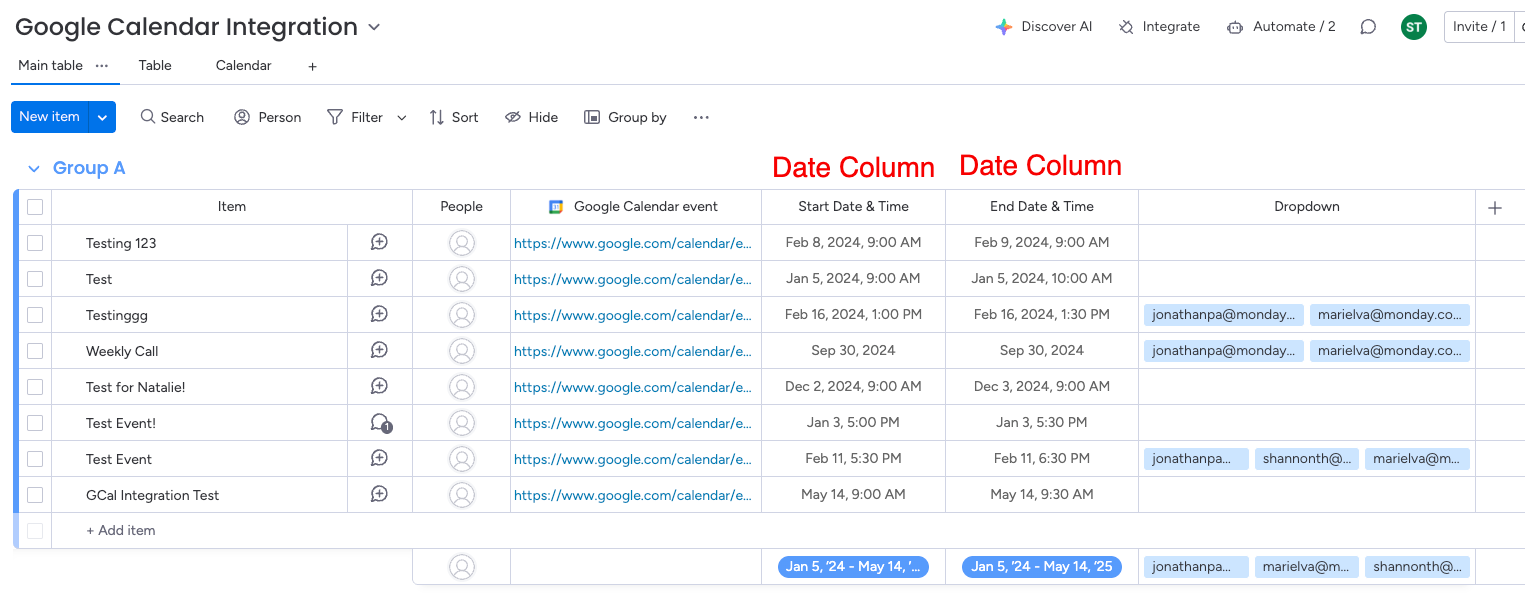Toggle the select-all header checkbox
1525x607 pixels.
[35, 207]
